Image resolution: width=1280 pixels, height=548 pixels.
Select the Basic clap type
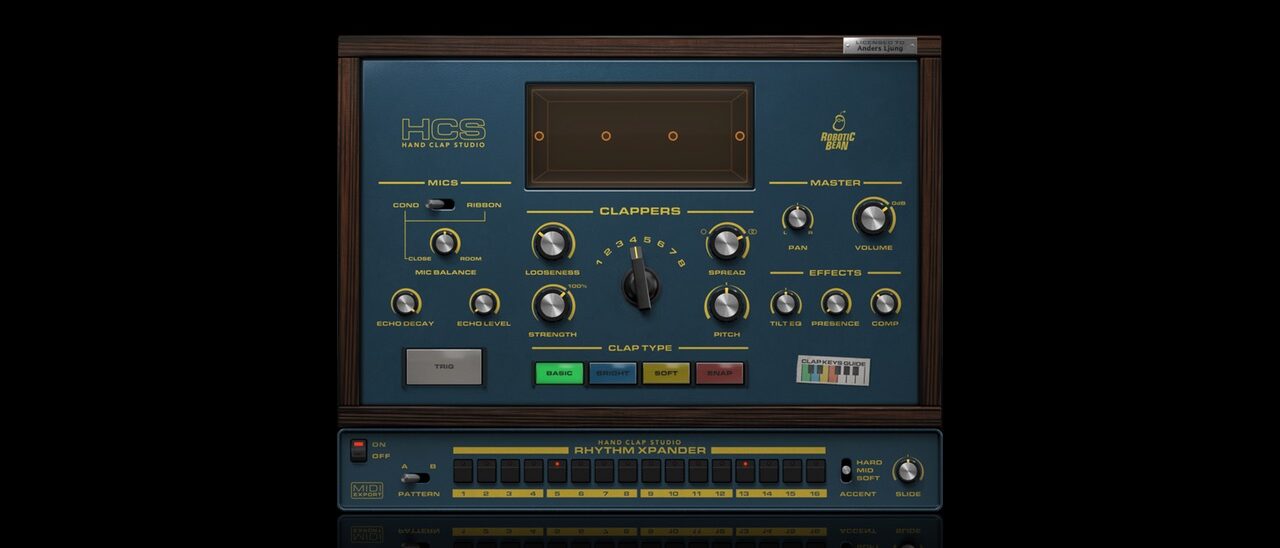559,373
